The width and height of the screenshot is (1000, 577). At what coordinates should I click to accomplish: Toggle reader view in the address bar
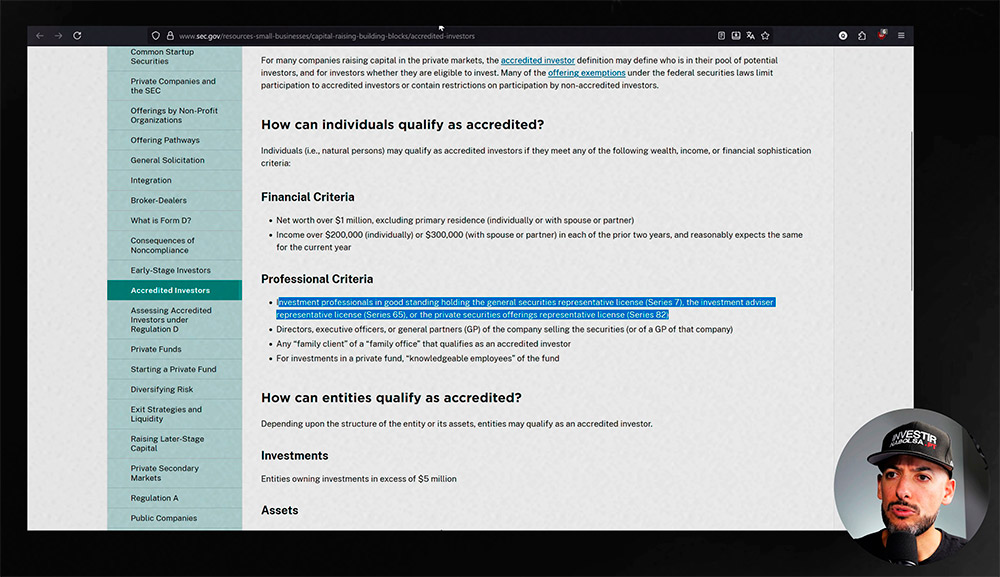click(721, 36)
